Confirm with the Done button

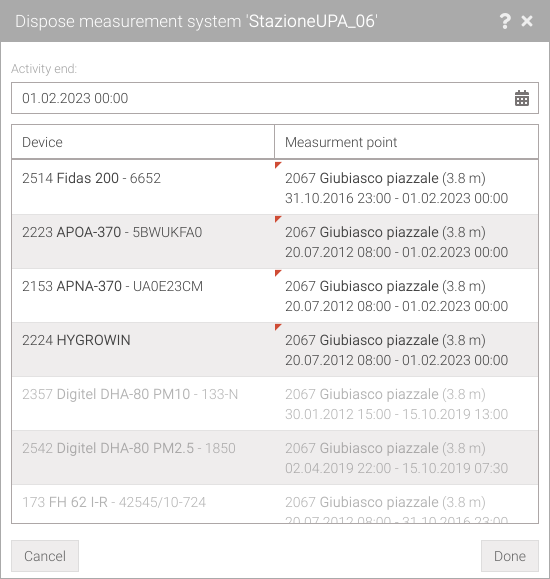(510, 556)
